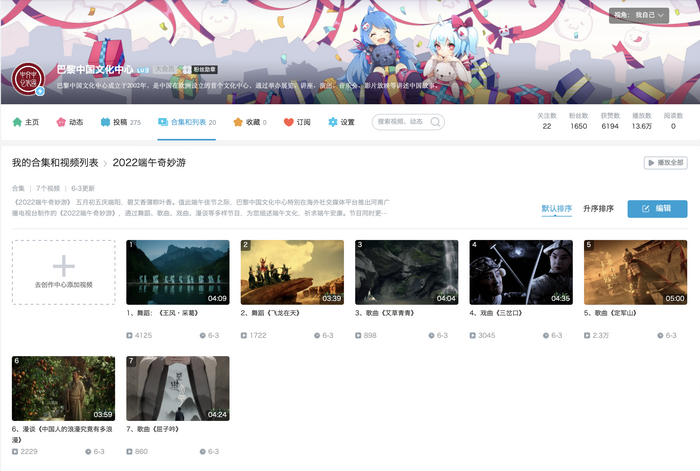Go to the 订阅 subscriptions tab
Viewport: 700px width, 471px height.
297,122
